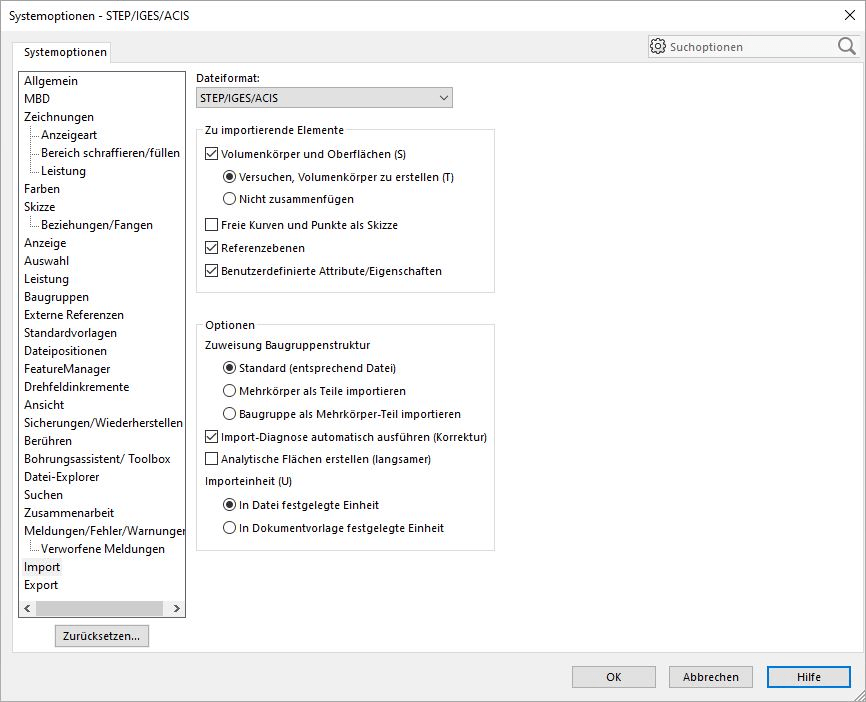
Task: Select Baugruppe als Mehrkörper-Teil importieren
Action: (x=228, y=413)
